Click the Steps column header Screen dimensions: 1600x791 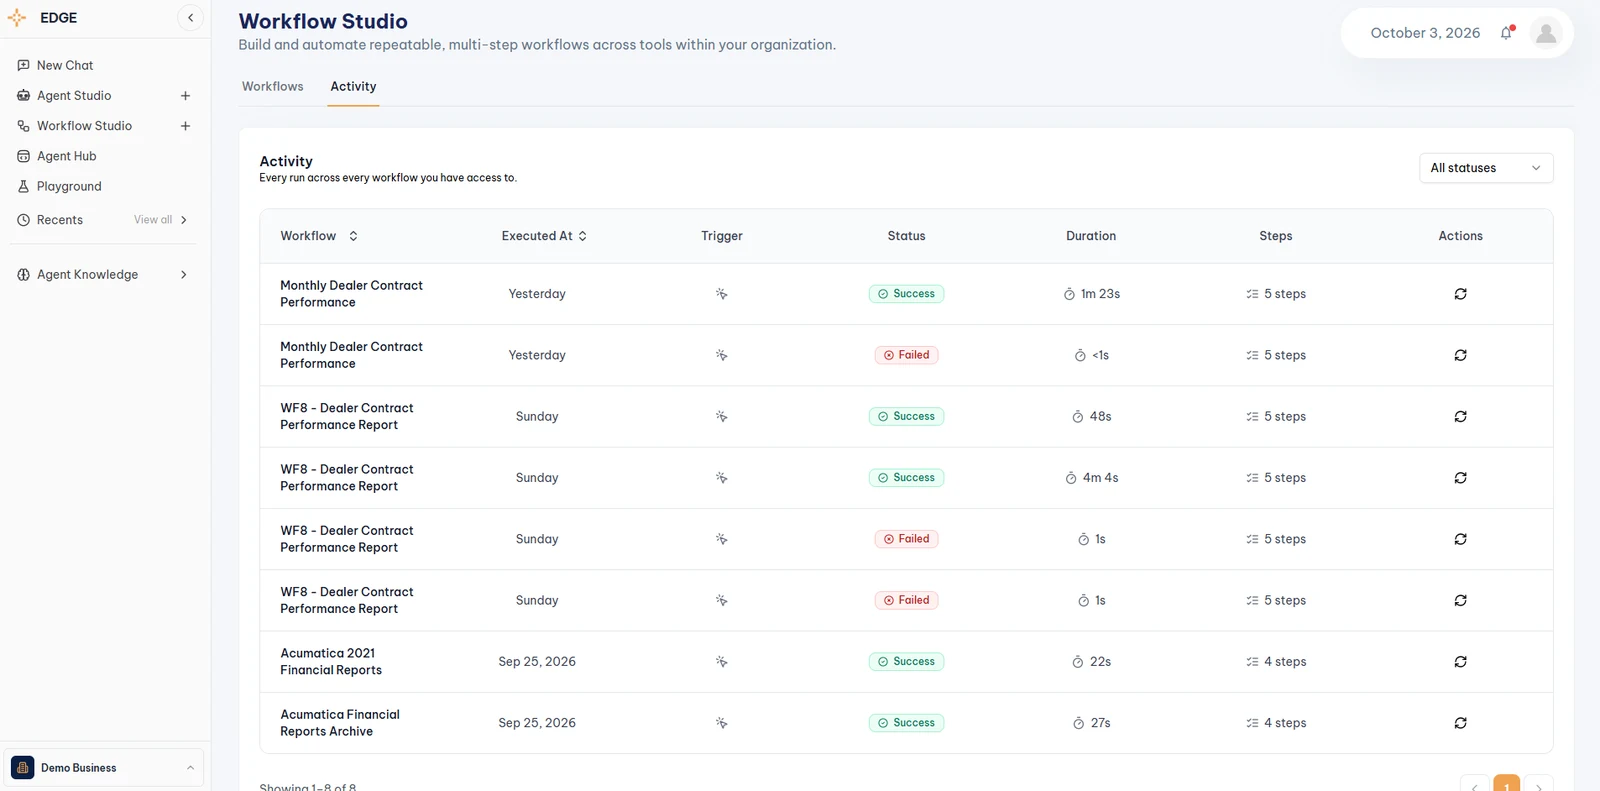coord(1275,236)
